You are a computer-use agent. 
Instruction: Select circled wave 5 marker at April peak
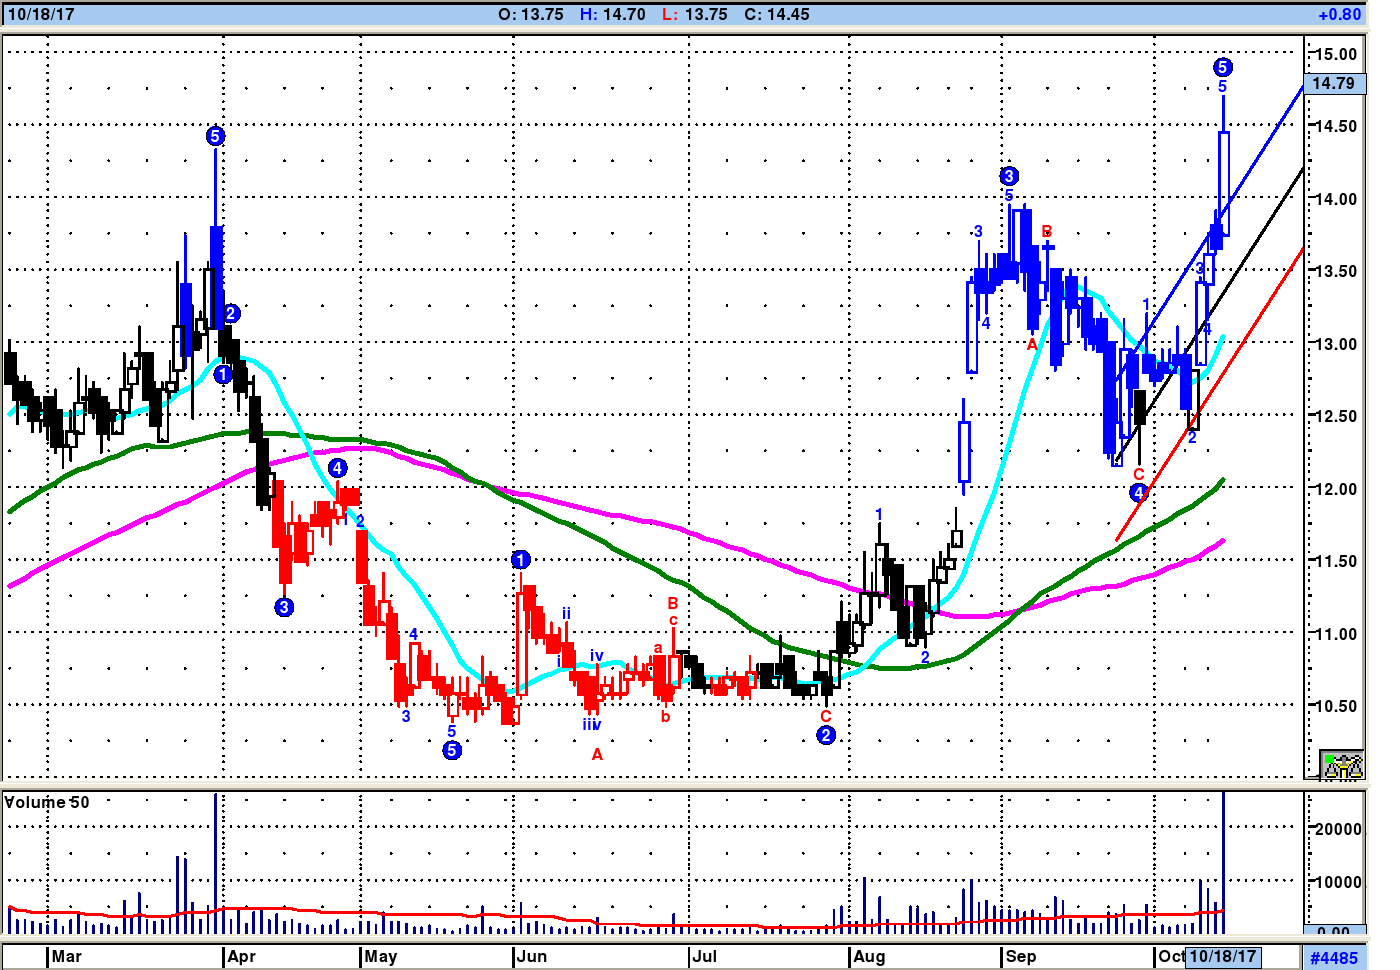(x=215, y=136)
